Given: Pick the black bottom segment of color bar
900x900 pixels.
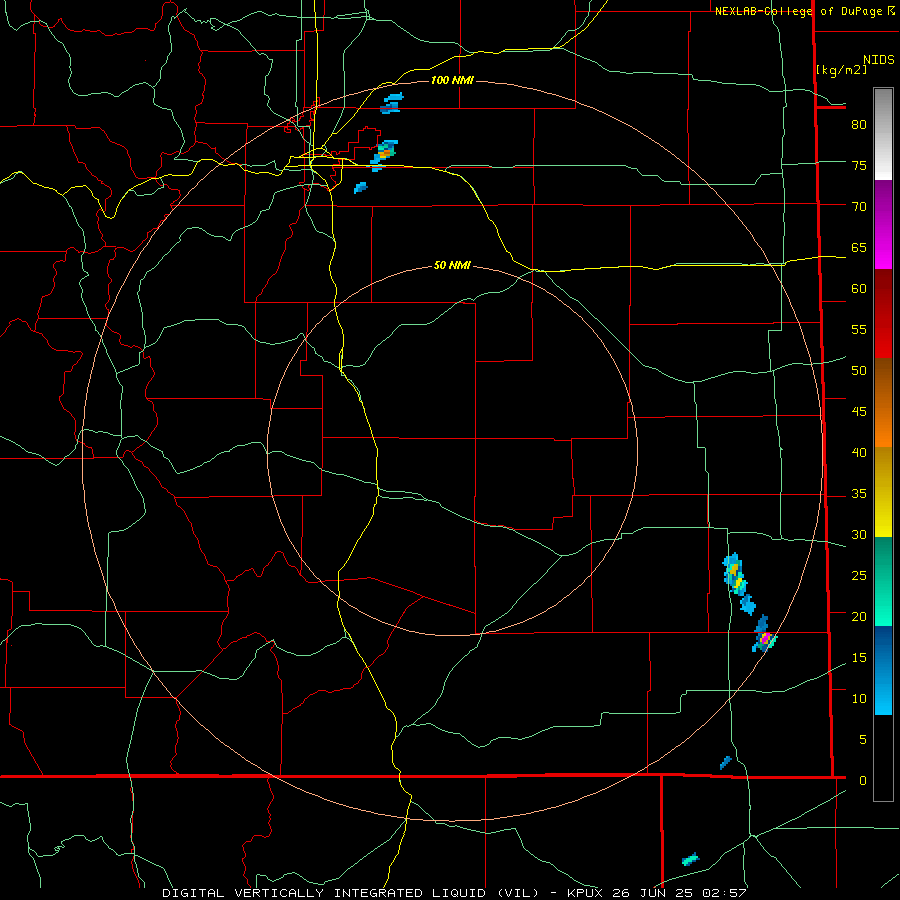Looking at the screenshot, I should tap(883, 758).
